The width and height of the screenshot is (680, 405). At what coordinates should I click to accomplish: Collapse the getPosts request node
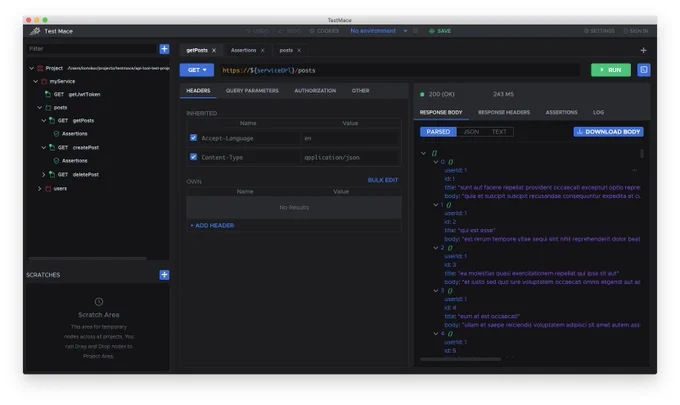coord(44,121)
